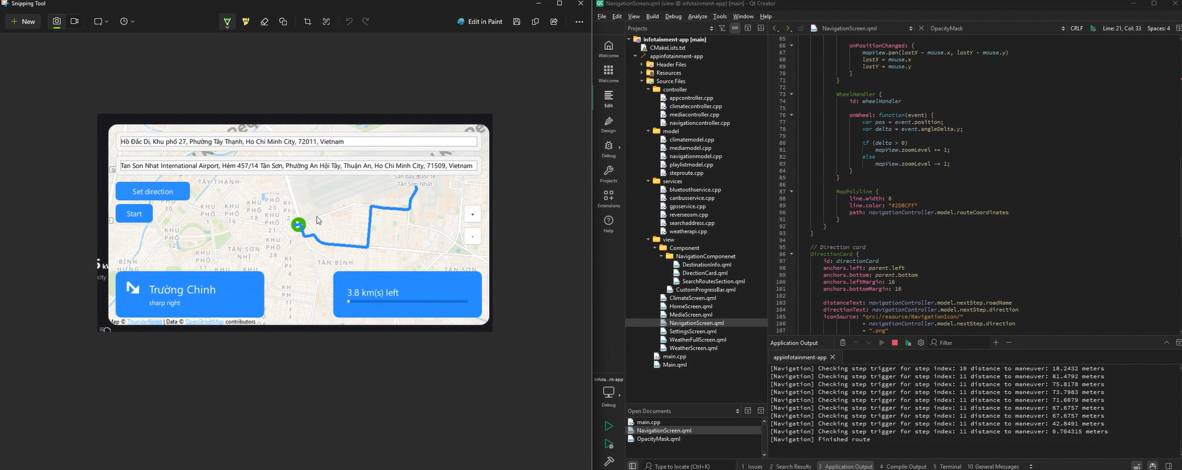This screenshot has height=470, width=1182.
Task: Click the remaining distance progress bar
Action: pos(407,301)
